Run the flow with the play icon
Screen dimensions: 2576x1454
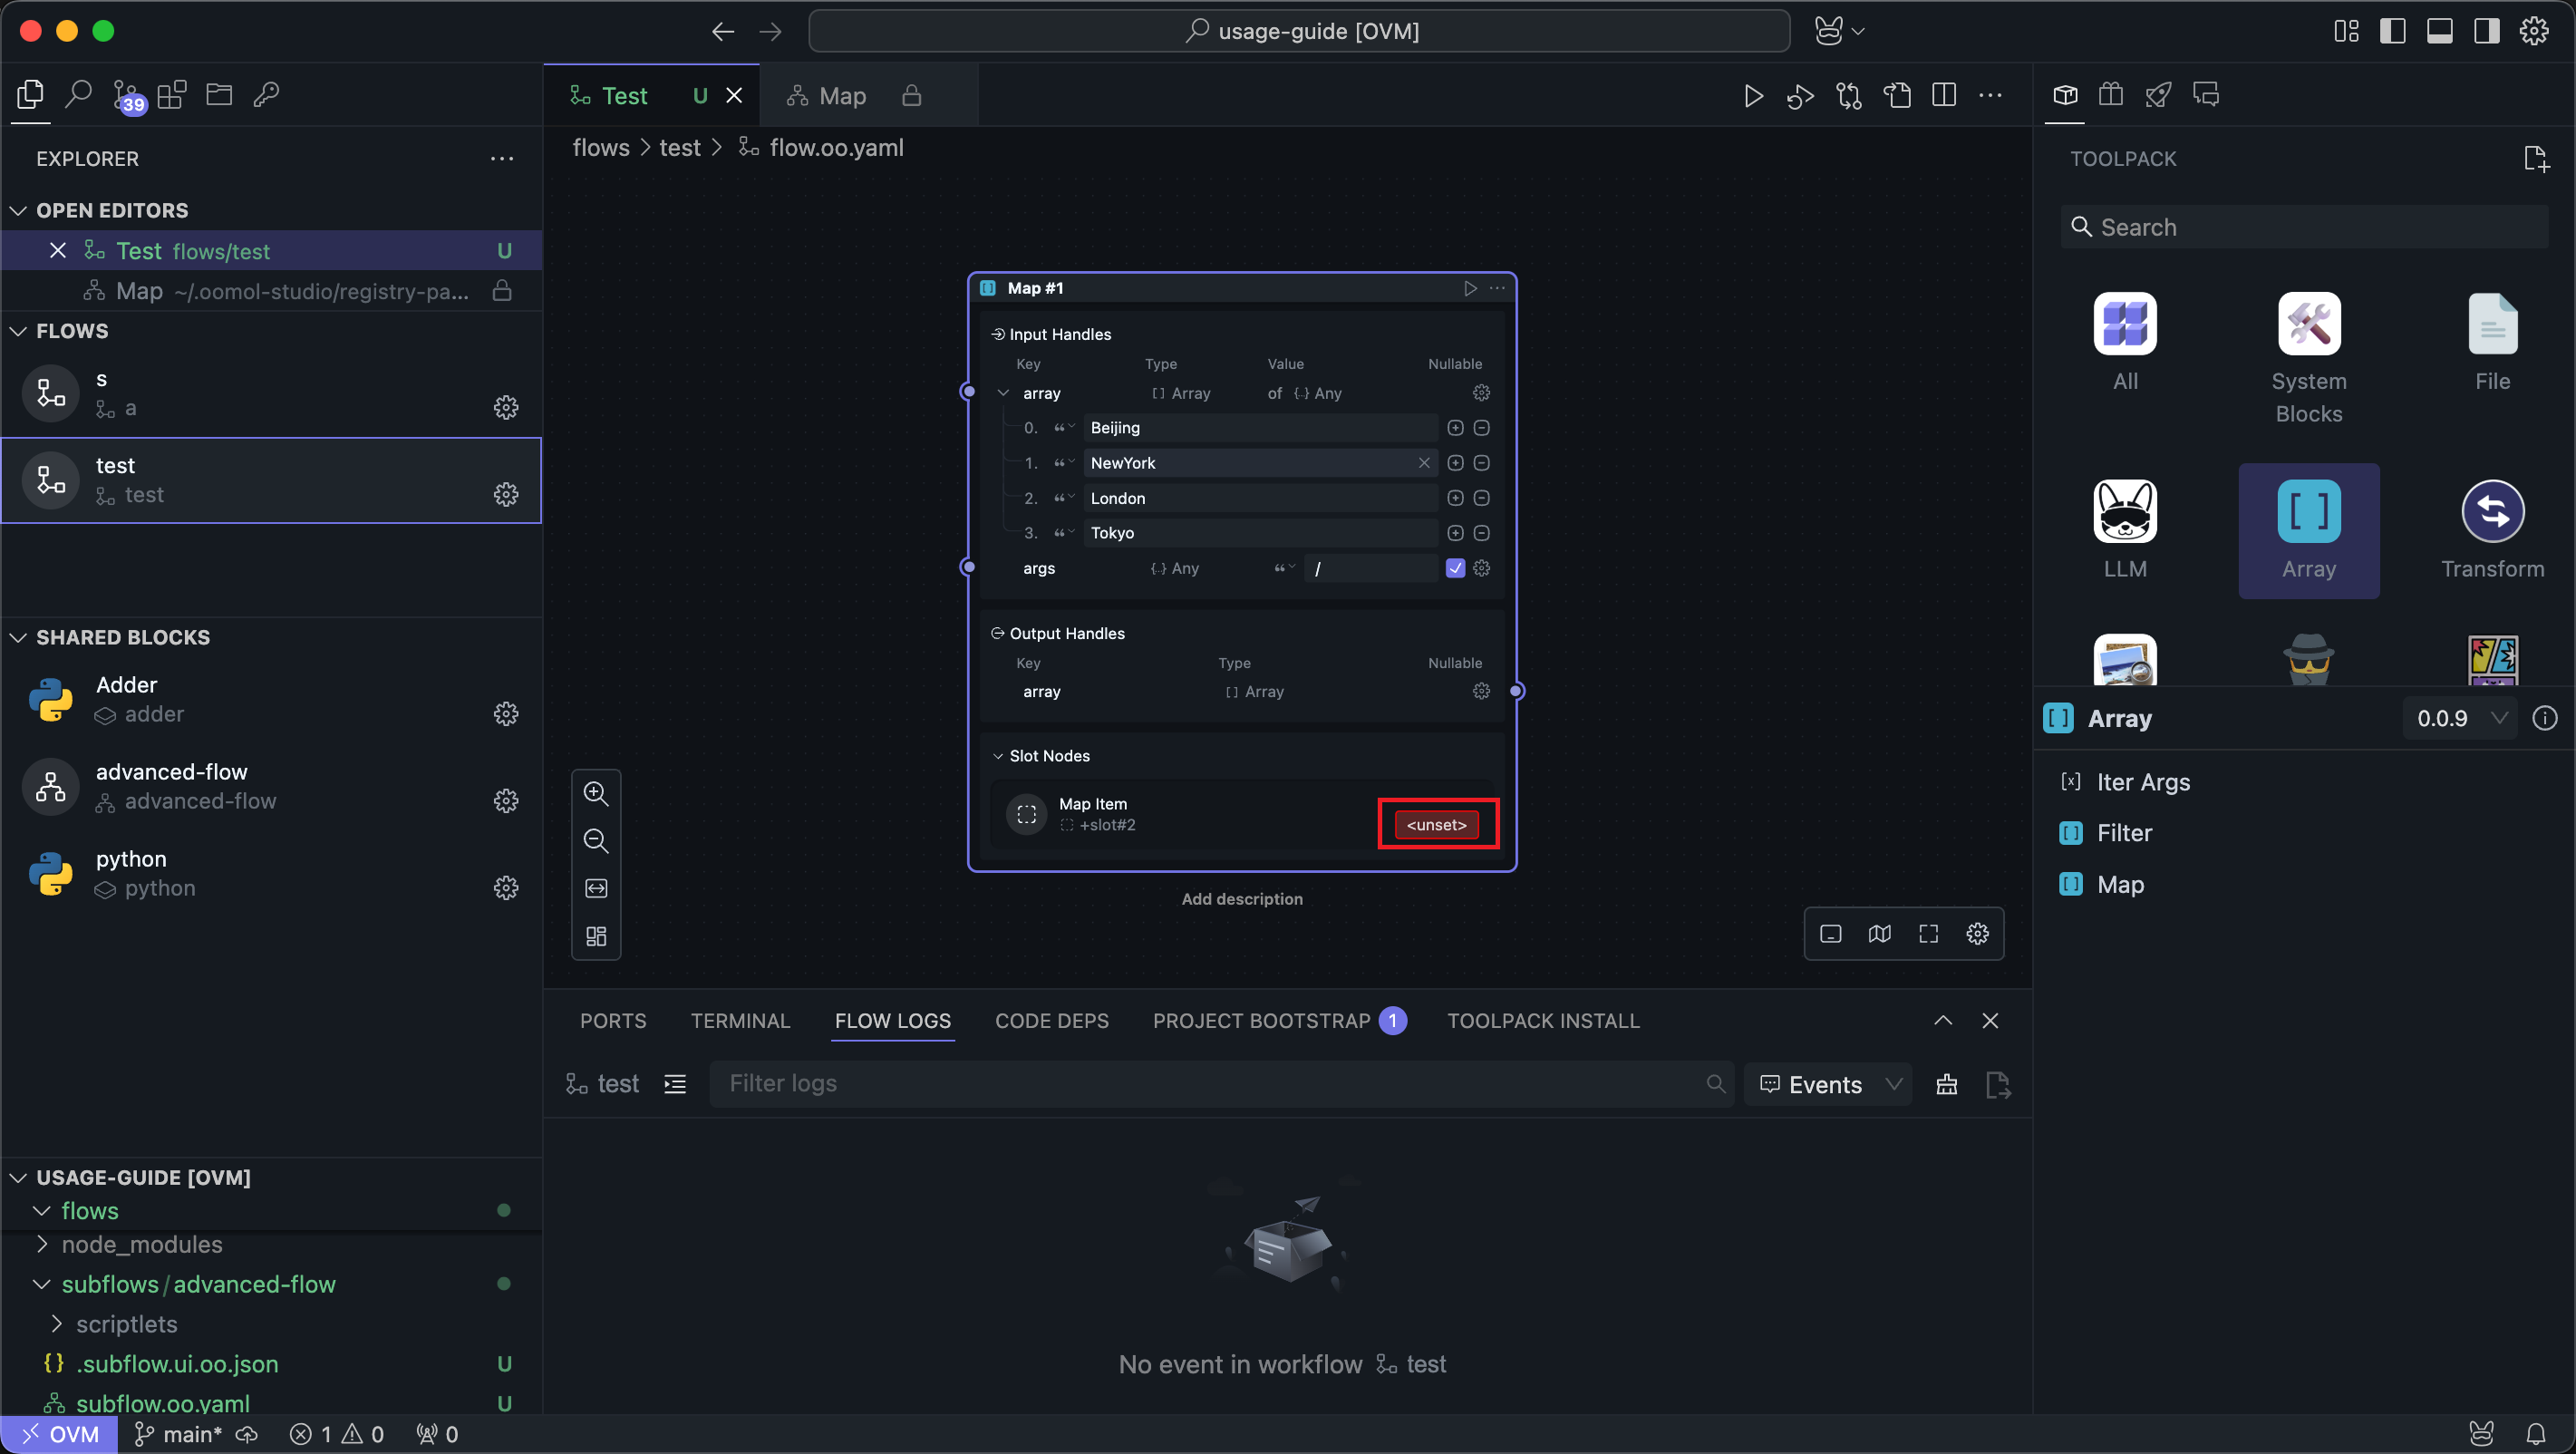pyautogui.click(x=1753, y=96)
